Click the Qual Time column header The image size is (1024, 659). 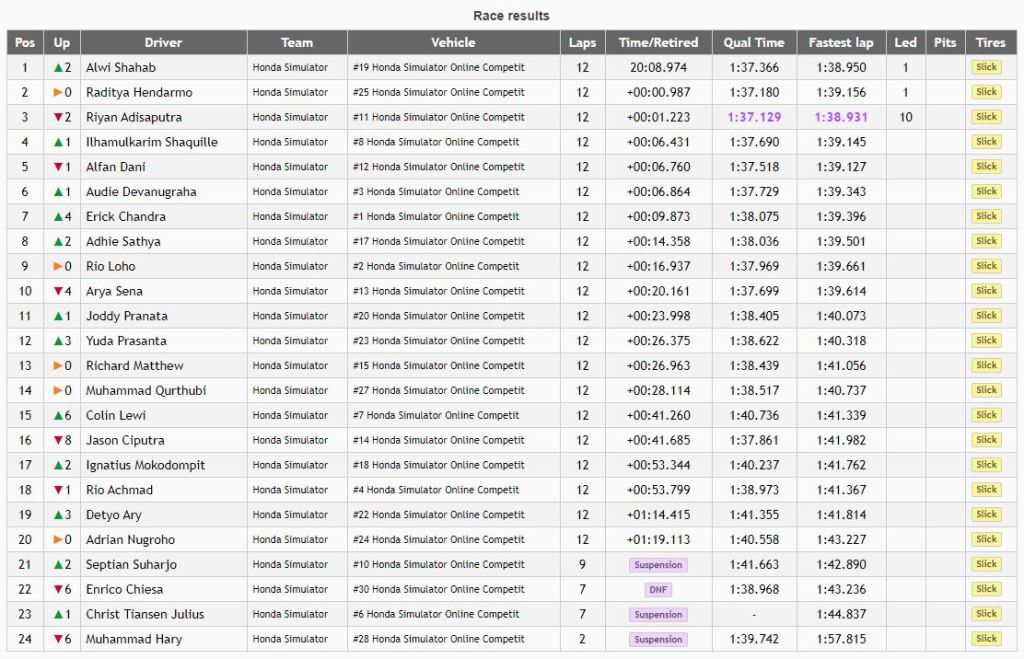coord(754,43)
